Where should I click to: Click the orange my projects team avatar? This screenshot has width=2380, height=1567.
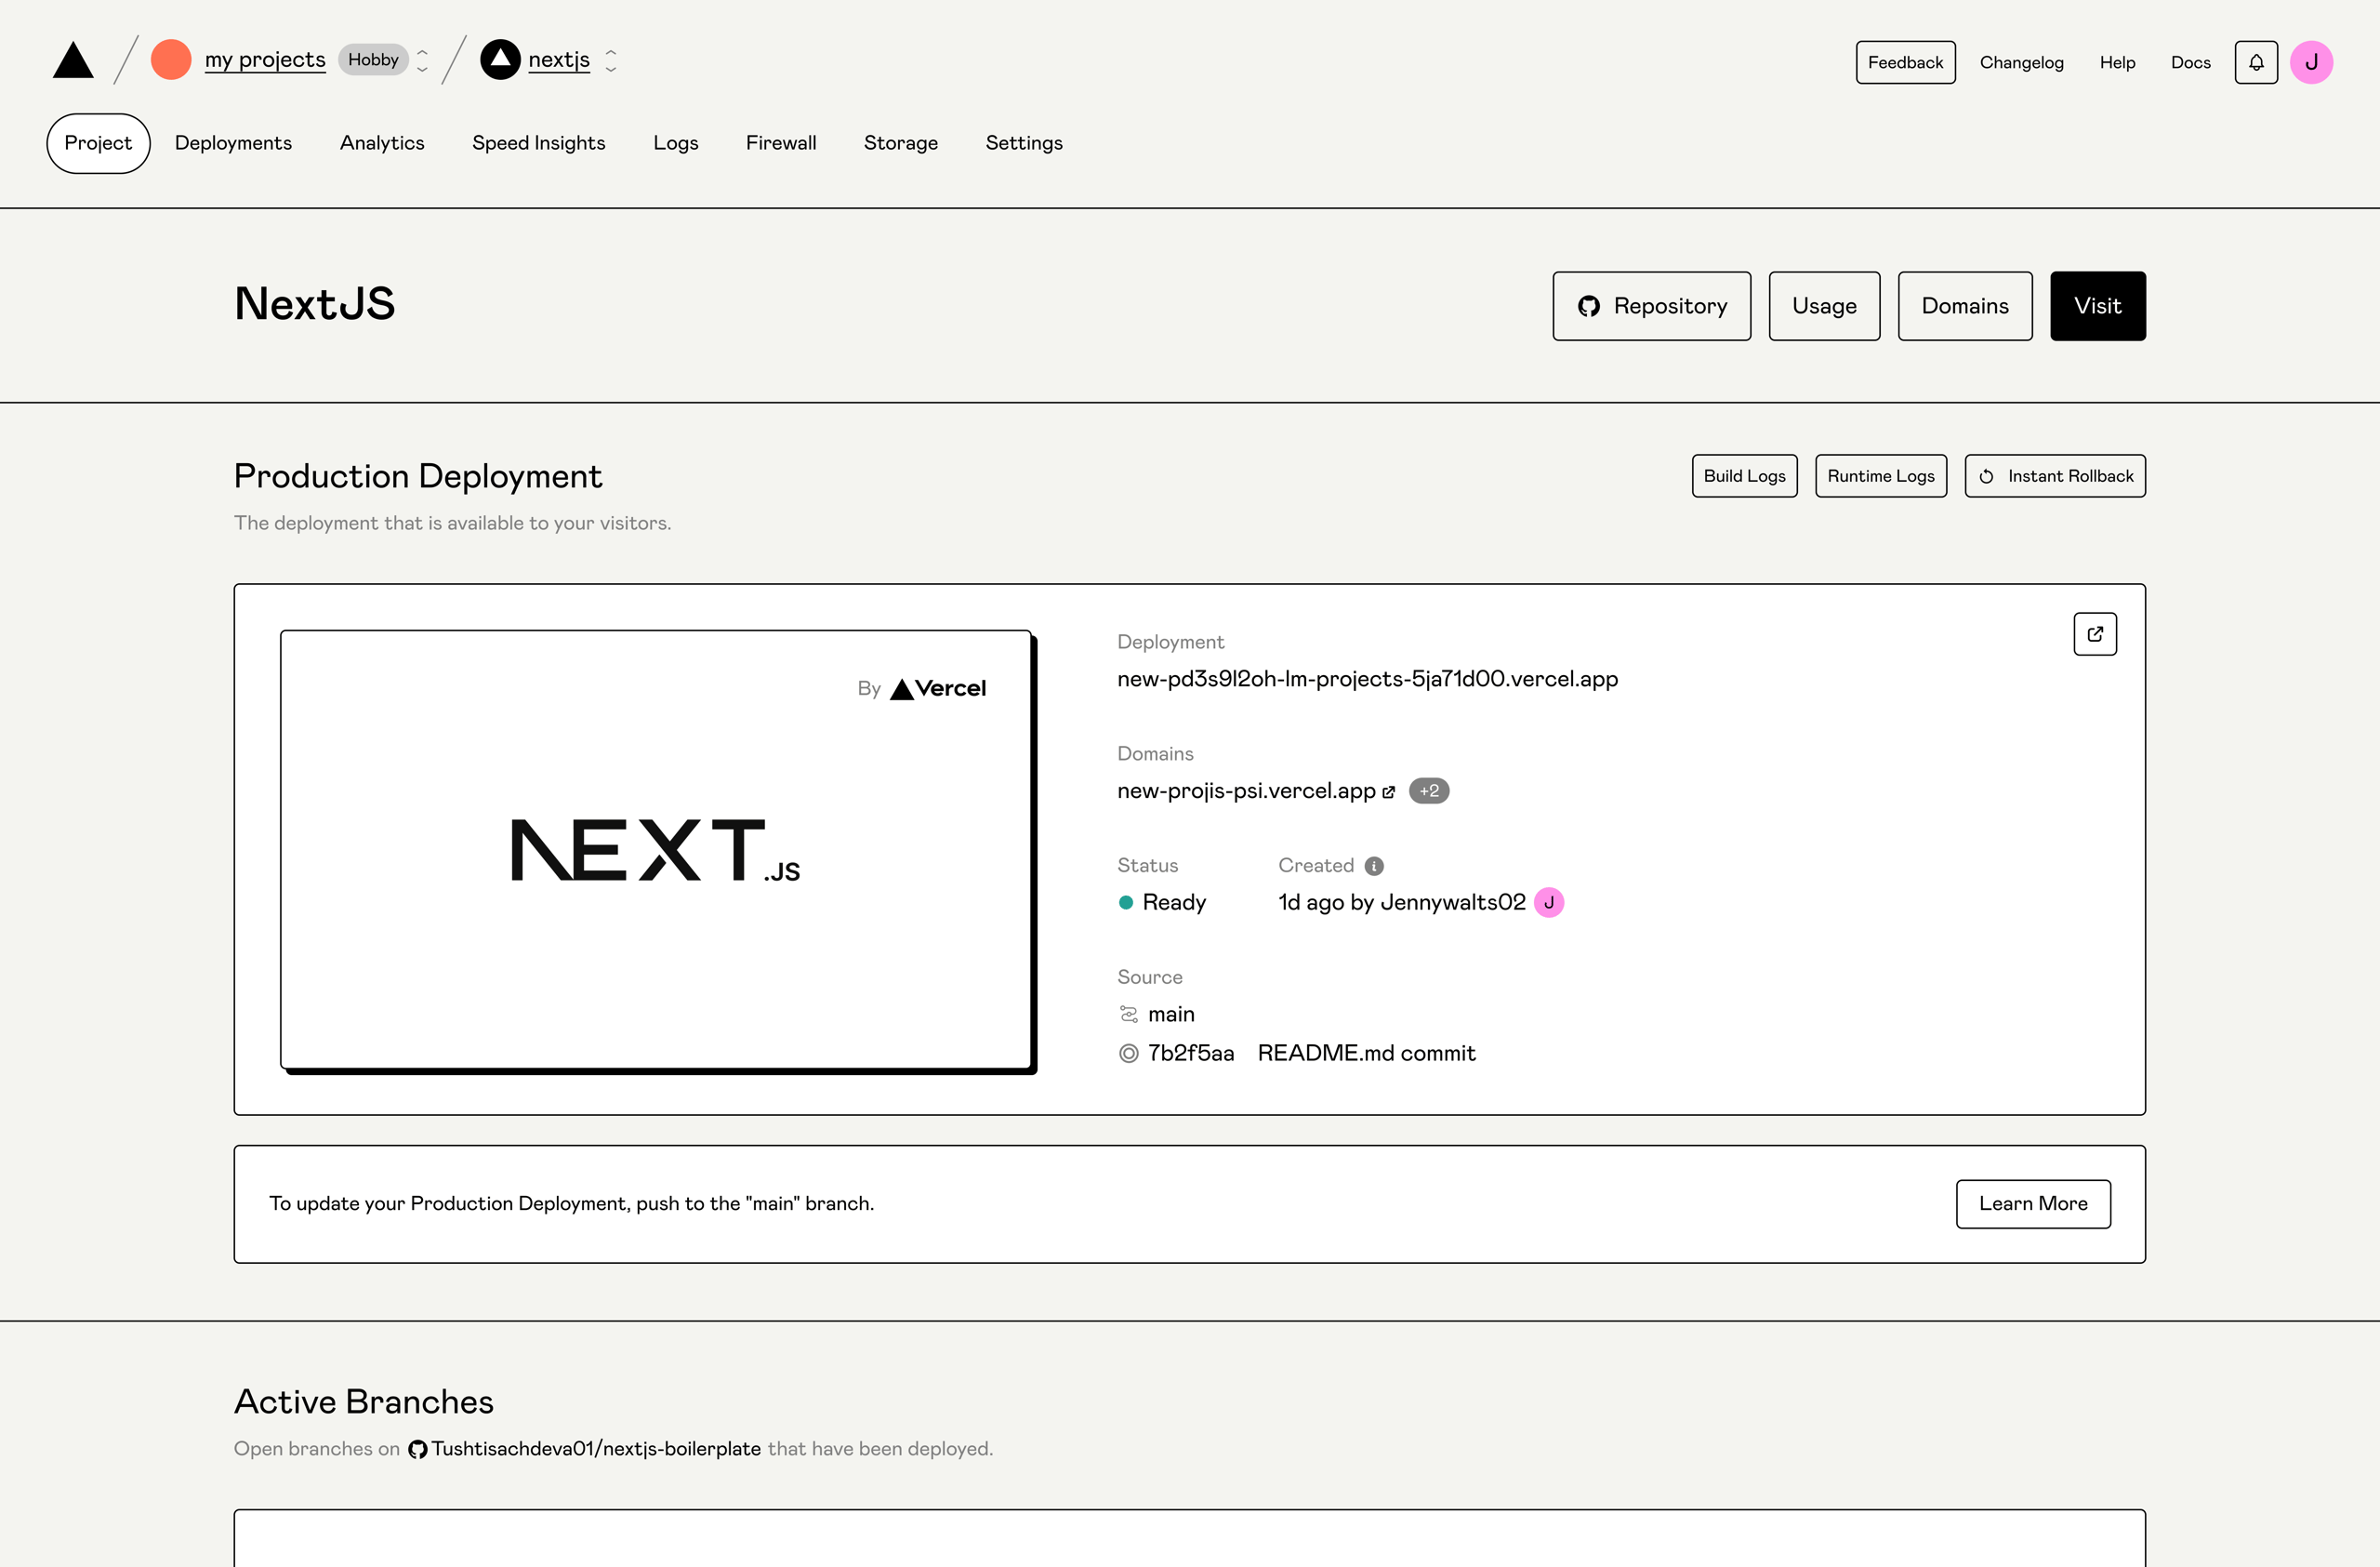point(171,60)
